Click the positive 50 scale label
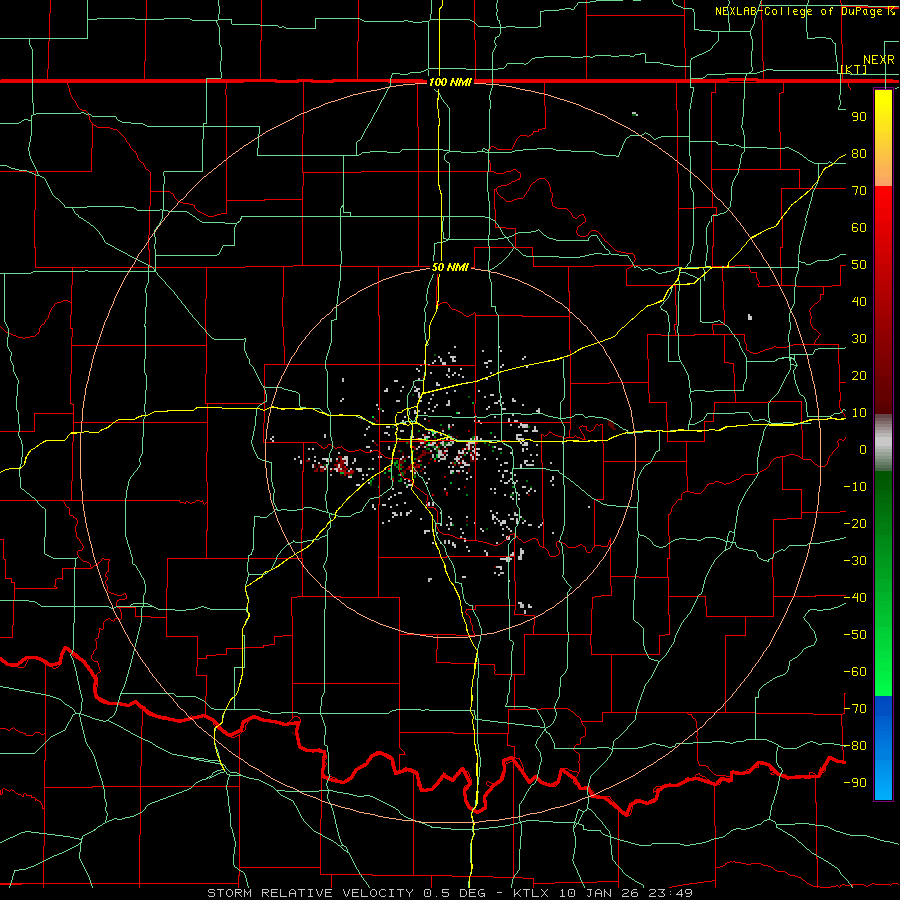Image resolution: width=900 pixels, height=900 pixels. (x=859, y=265)
